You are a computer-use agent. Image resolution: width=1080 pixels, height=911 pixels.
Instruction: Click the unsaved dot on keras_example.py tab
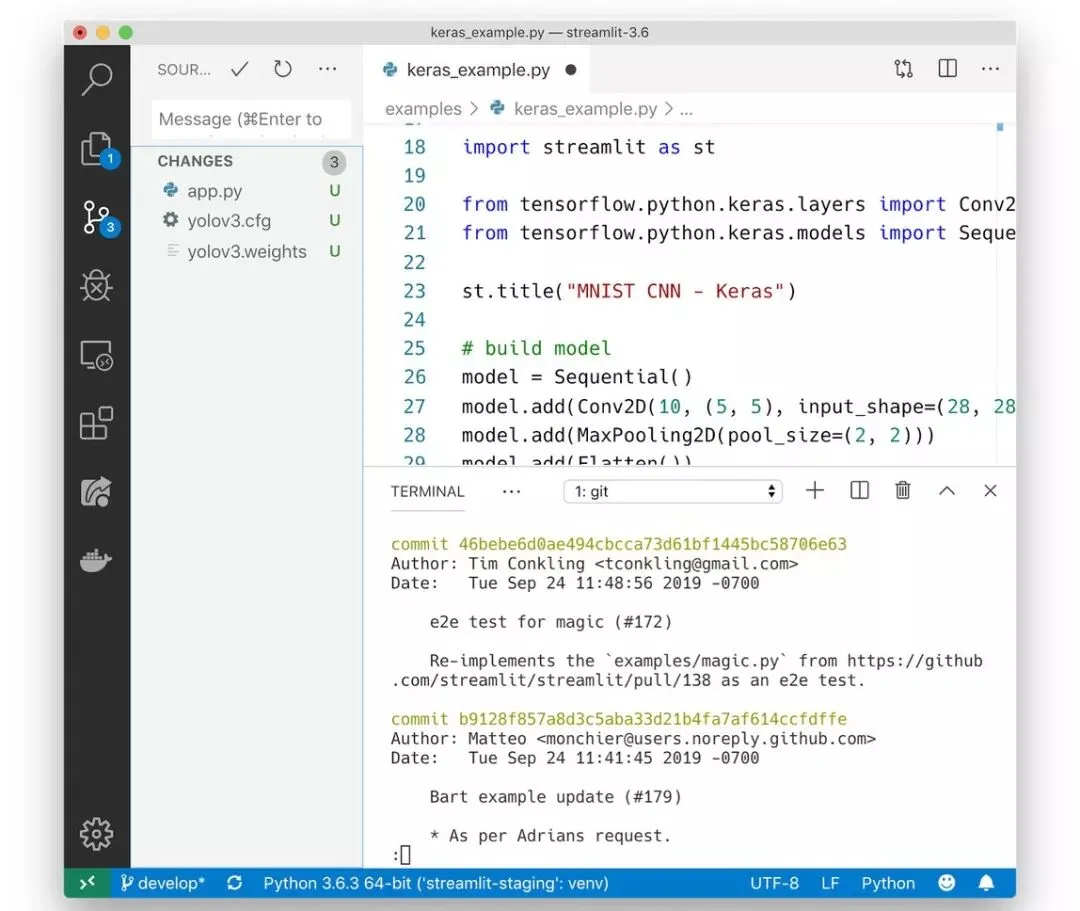tap(570, 70)
